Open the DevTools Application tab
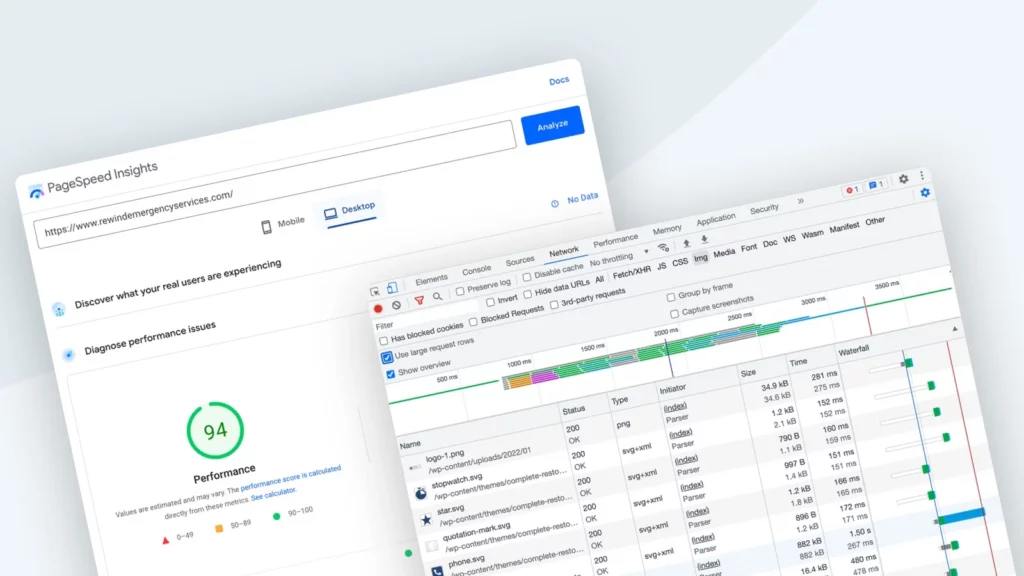The width and height of the screenshot is (1024, 576). (x=716, y=219)
